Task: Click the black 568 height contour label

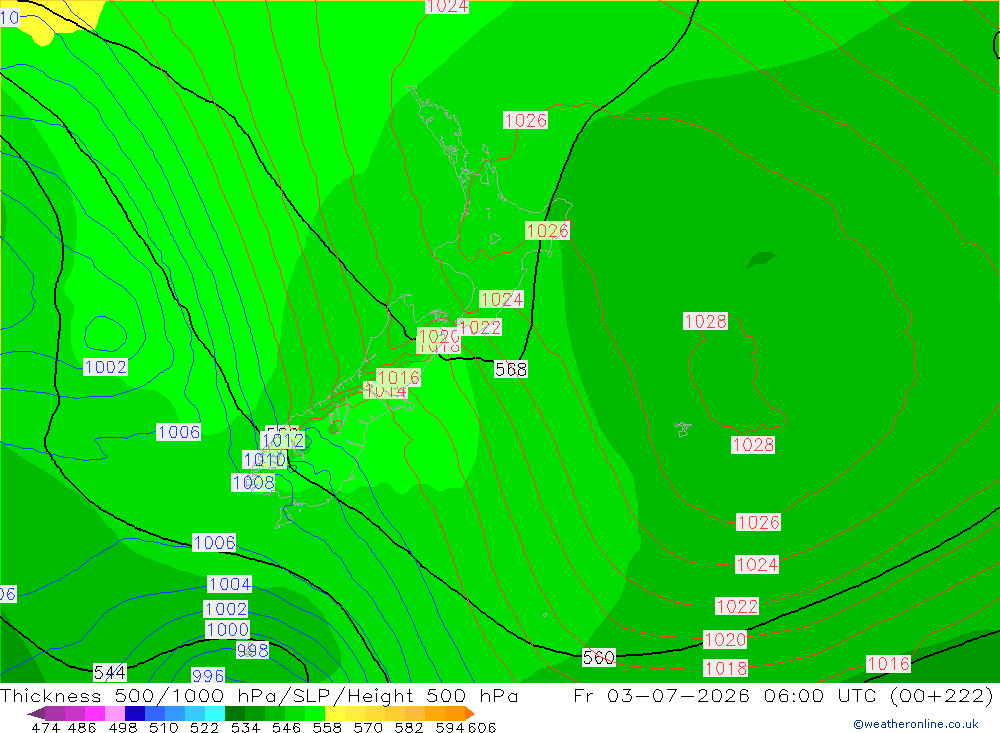Action: click(x=511, y=369)
